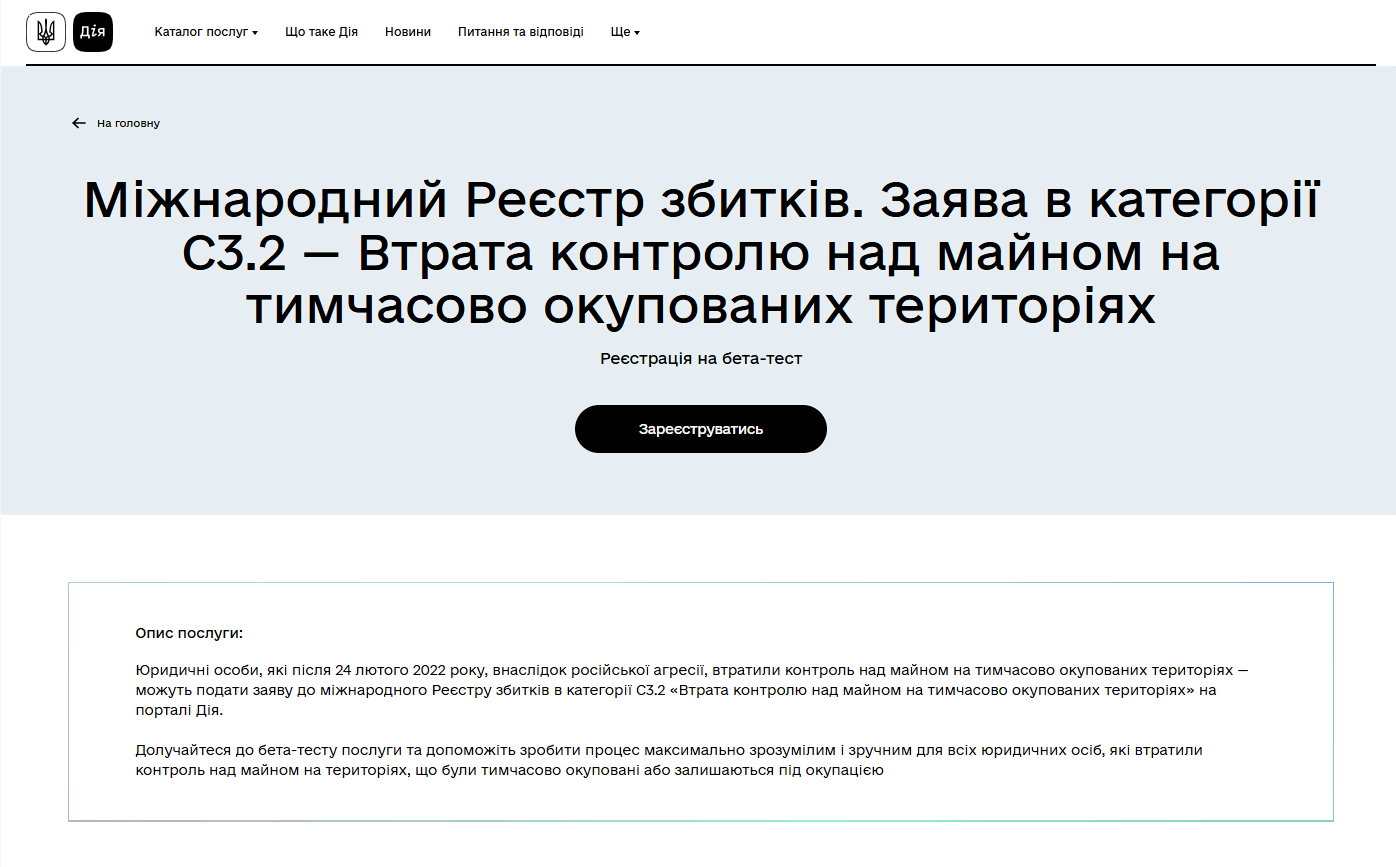Click the Дія home icon to return home
Image resolution: width=1396 pixels, height=867 pixels.
(x=92, y=31)
